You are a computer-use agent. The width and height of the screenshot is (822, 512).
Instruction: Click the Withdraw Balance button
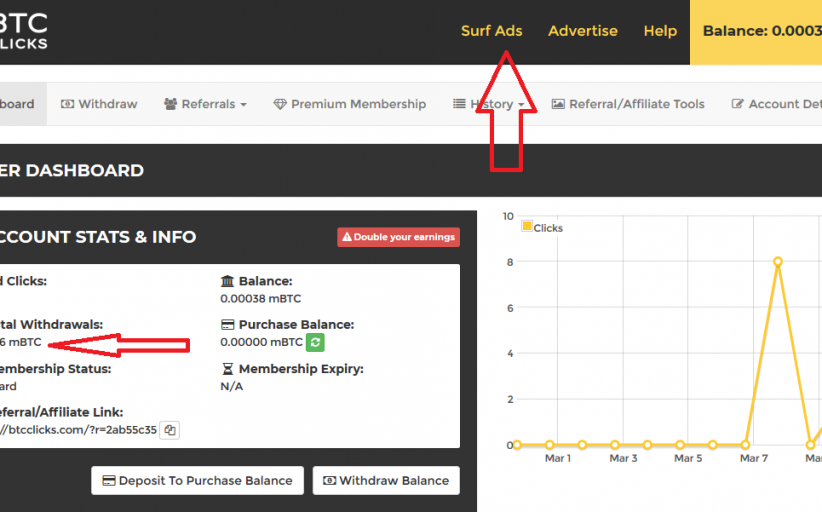pos(386,480)
